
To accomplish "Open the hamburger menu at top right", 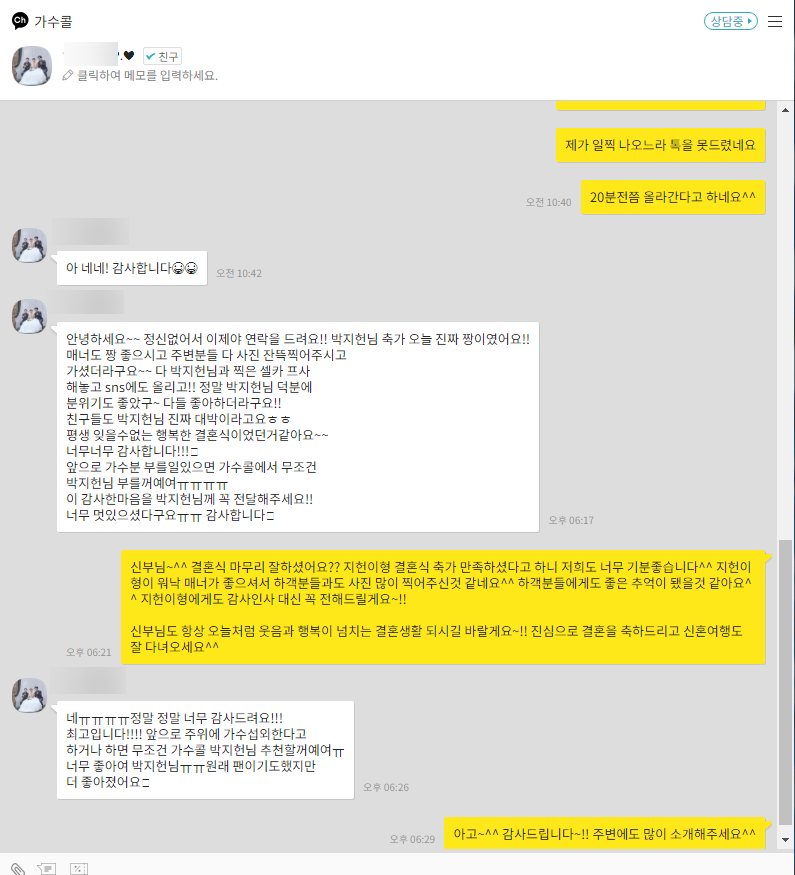I will pyautogui.click(x=774, y=22).
